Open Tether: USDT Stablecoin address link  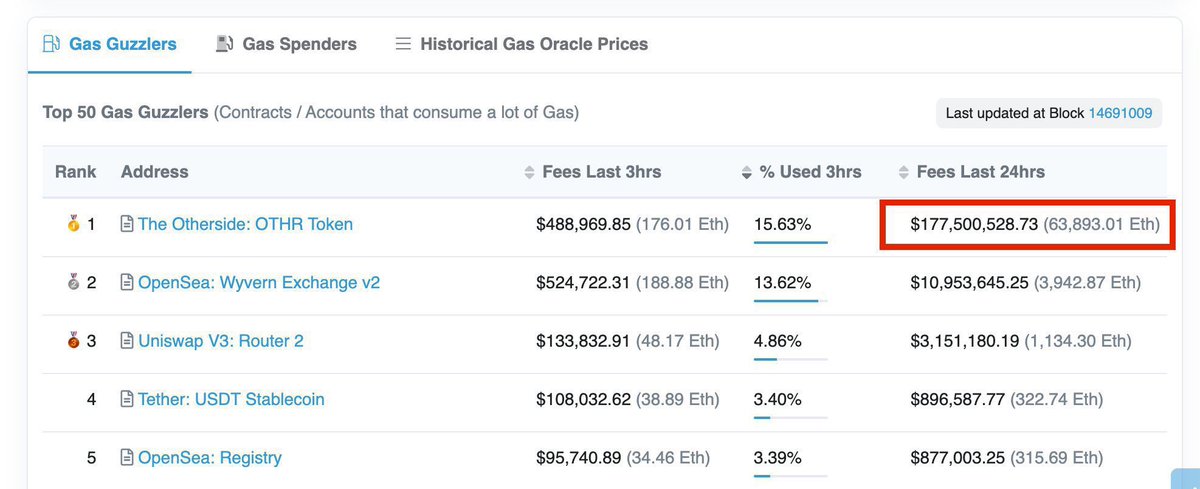click(231, 400)
